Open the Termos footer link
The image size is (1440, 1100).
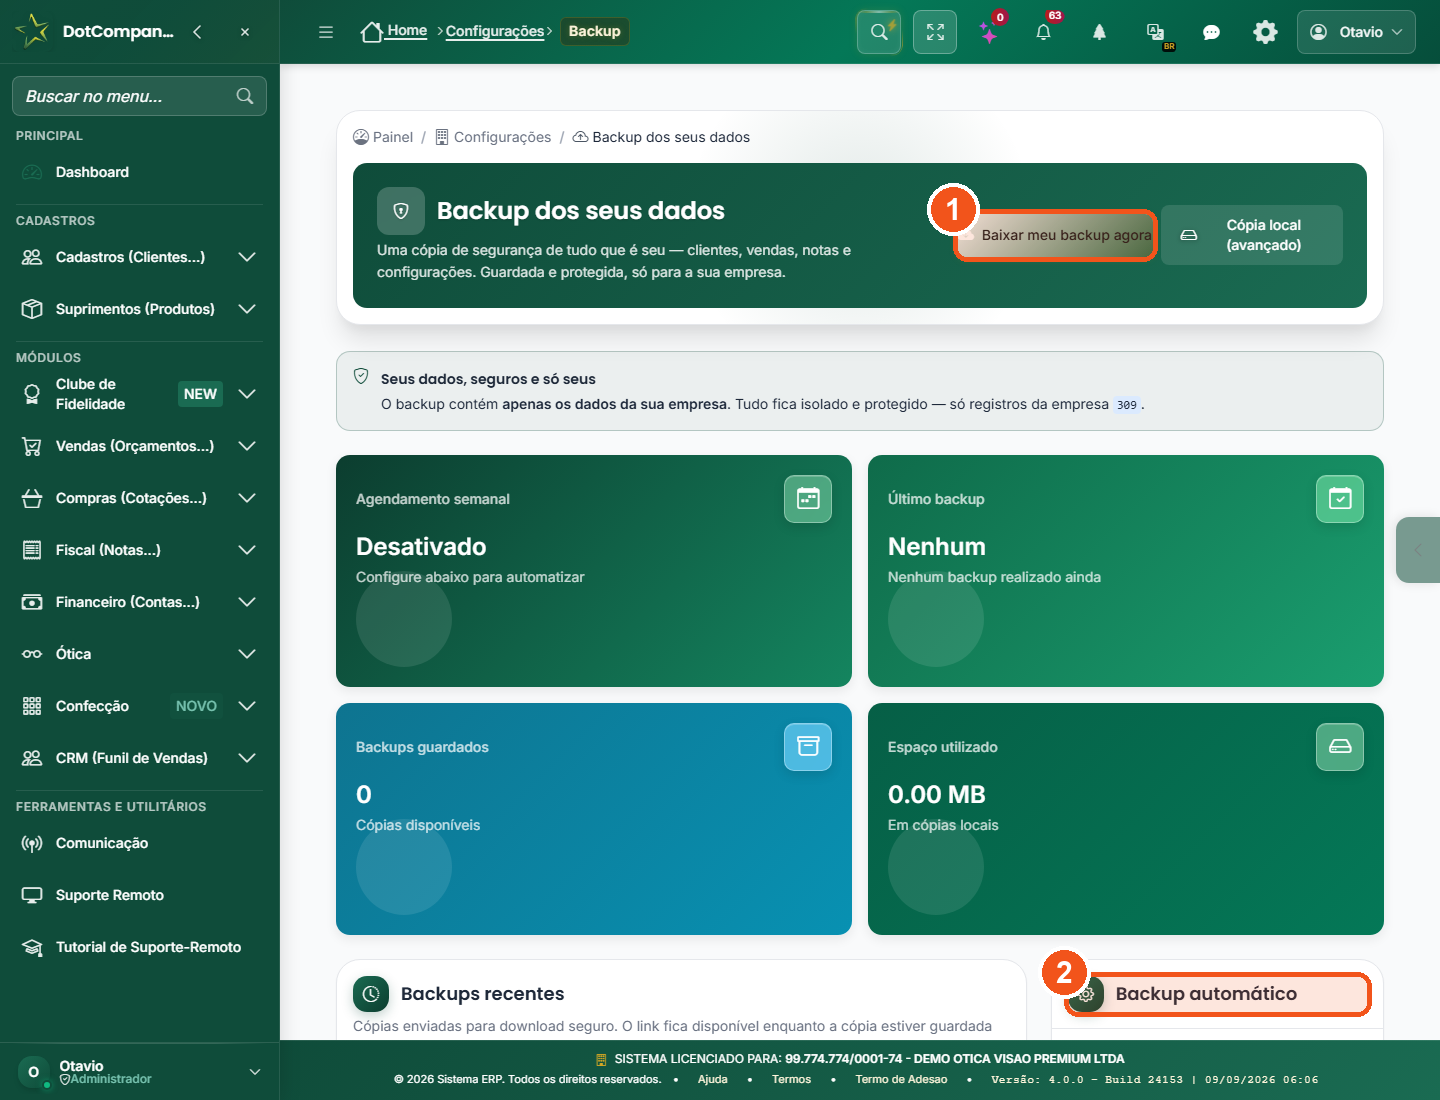point(791,1079)
